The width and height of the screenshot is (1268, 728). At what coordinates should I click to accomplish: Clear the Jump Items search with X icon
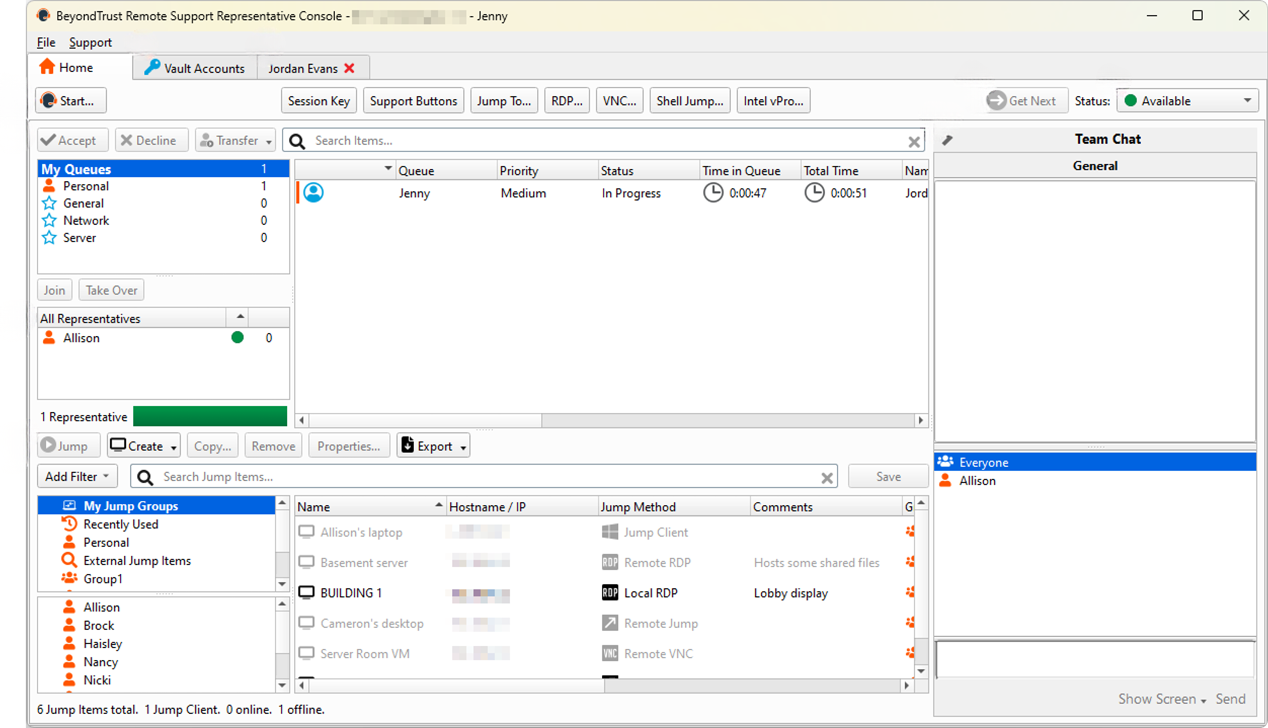827,478
